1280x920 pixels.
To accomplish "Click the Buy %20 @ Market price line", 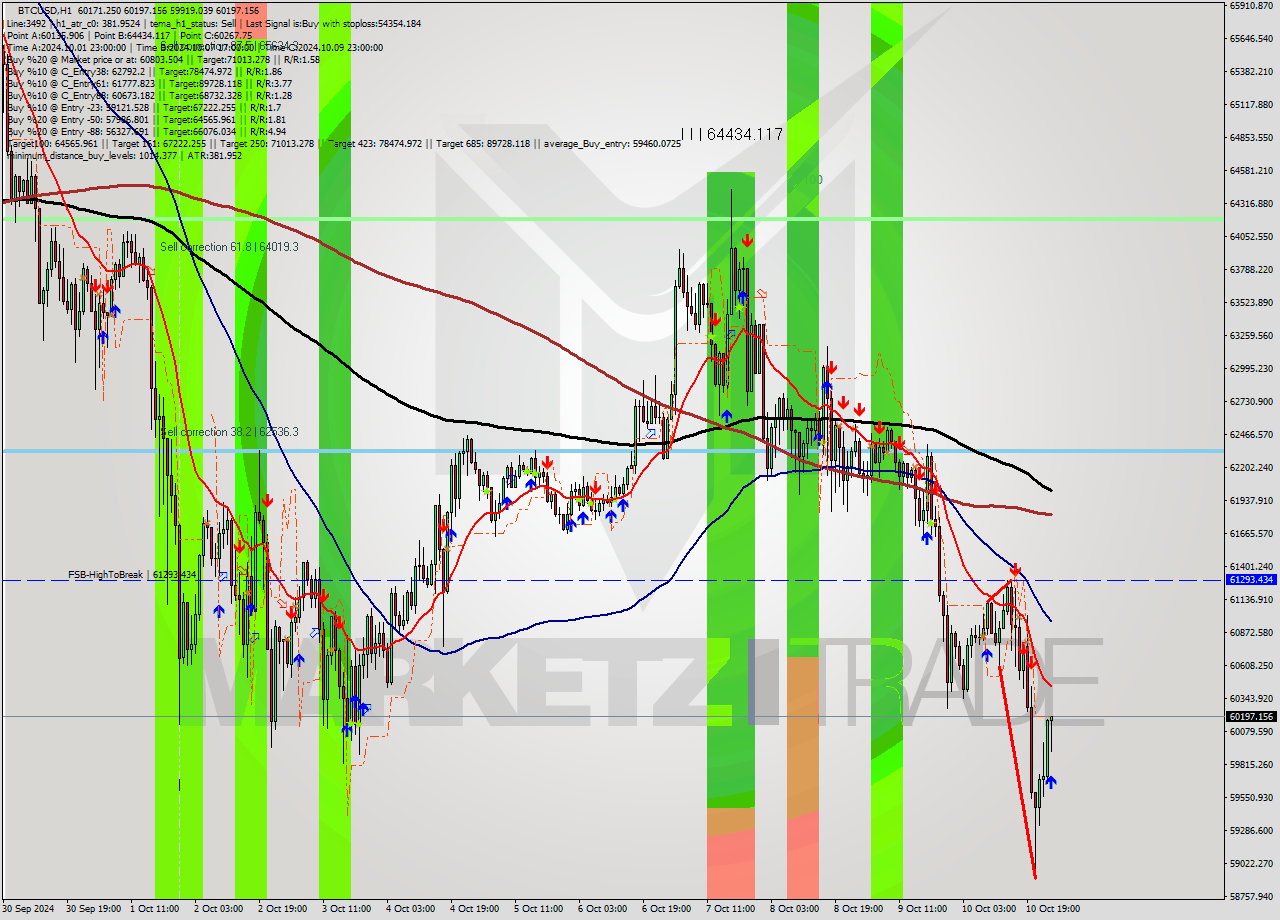I will pos(163,59).
